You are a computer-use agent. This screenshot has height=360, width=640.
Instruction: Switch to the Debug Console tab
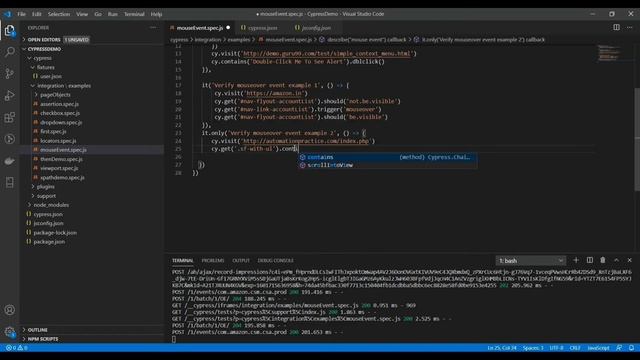tap(276, 260)
